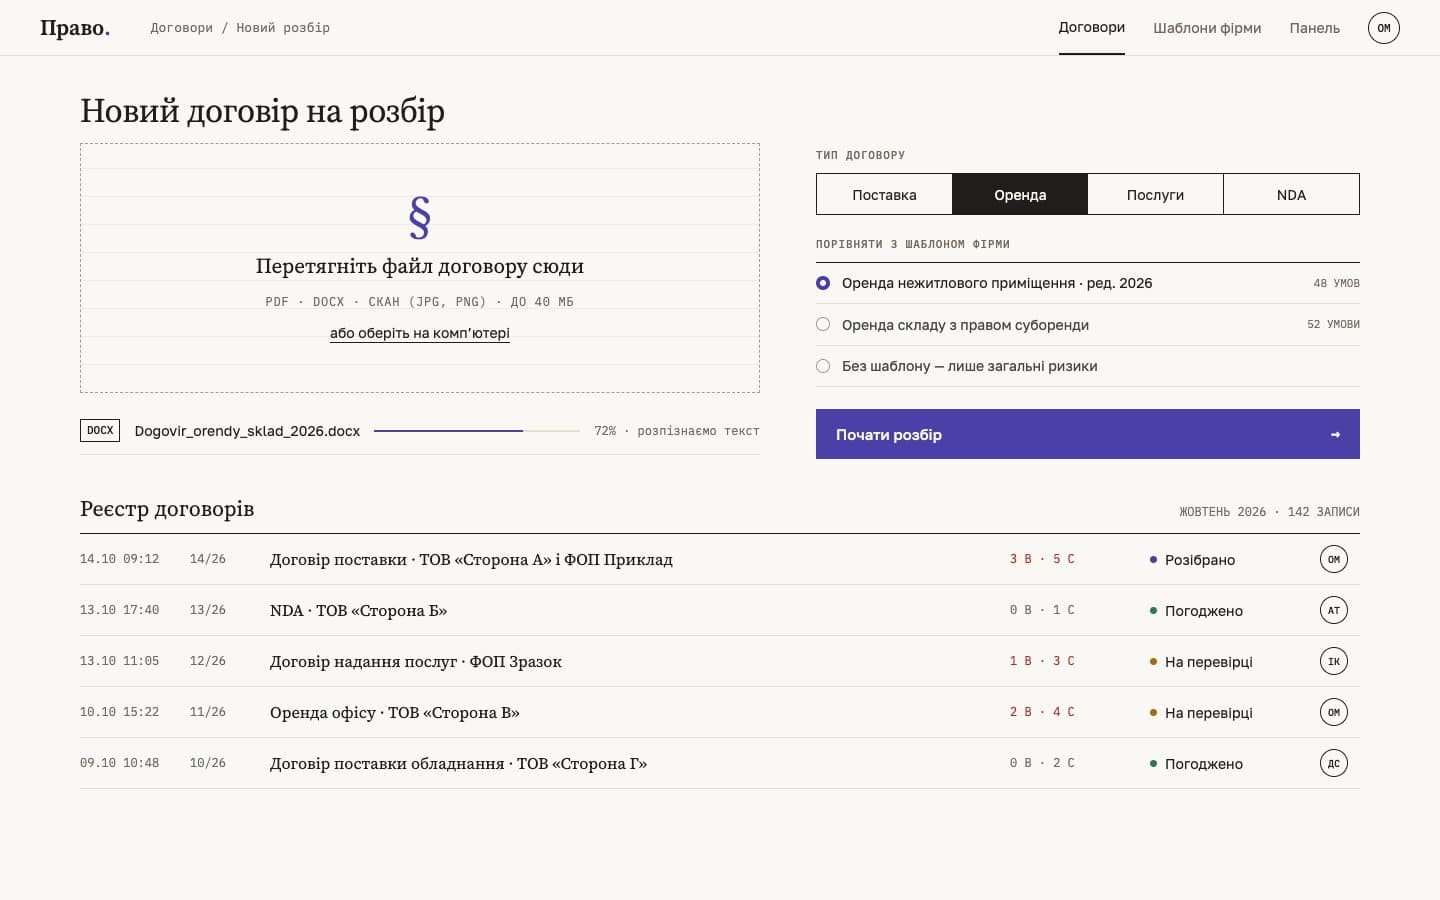The image size is (1440, 900).
Task: Switch to Шаблони фірми tab
Action: [x=1207, y=28]
